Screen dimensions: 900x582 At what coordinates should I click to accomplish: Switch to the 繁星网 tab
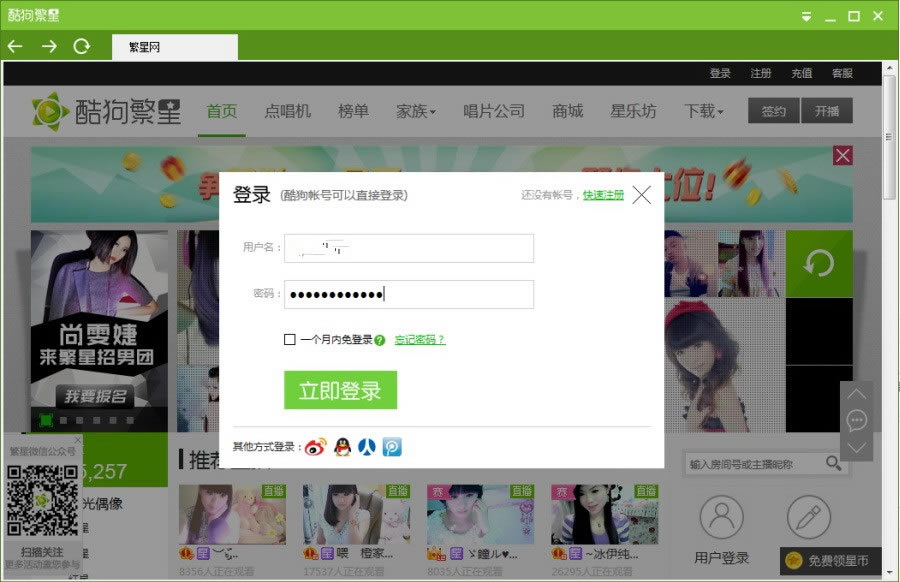[x=174, y=47]
